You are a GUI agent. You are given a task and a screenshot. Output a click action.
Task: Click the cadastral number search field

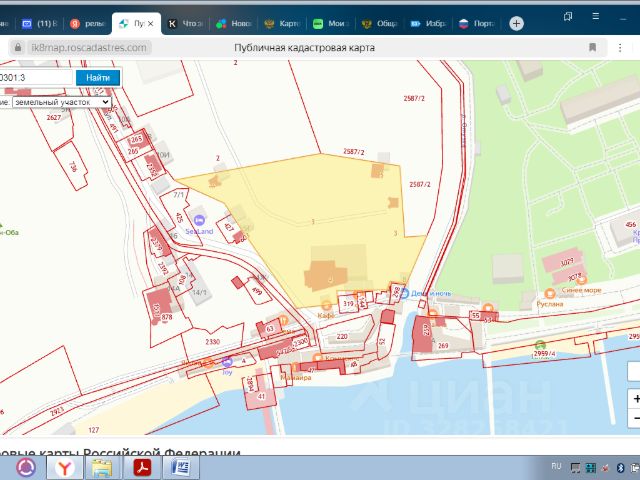[x=36, y=78]
